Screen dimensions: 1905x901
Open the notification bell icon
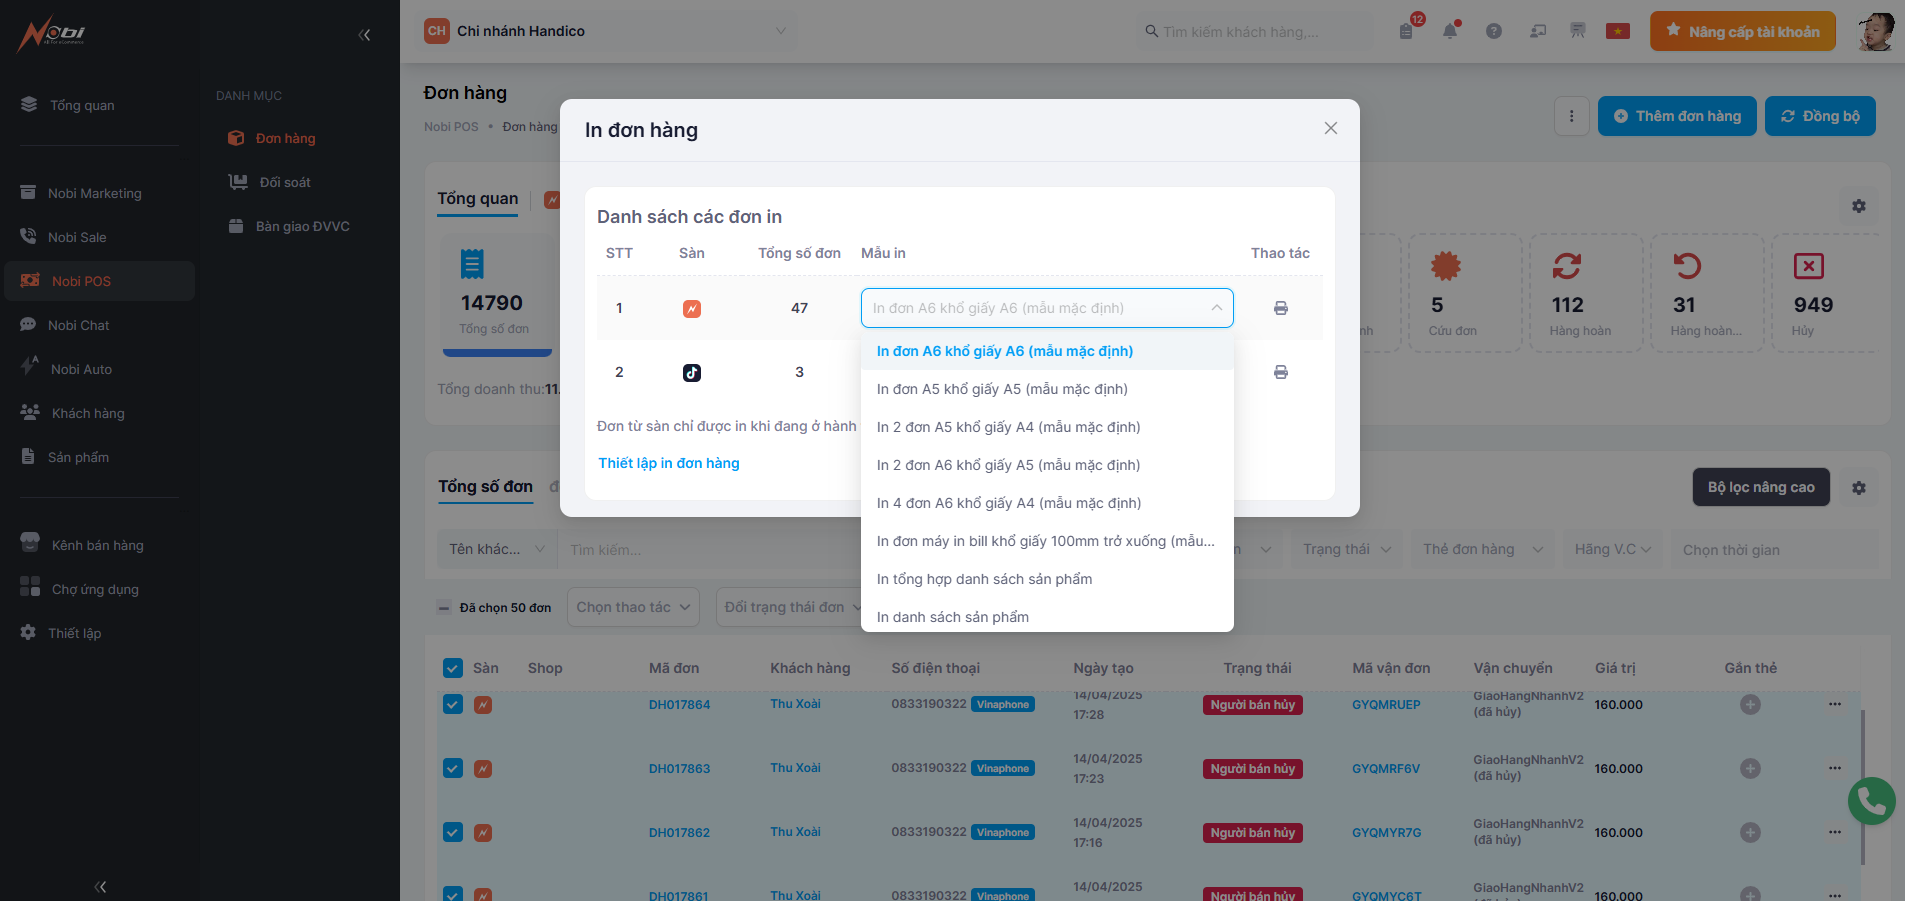[1450, 31]
